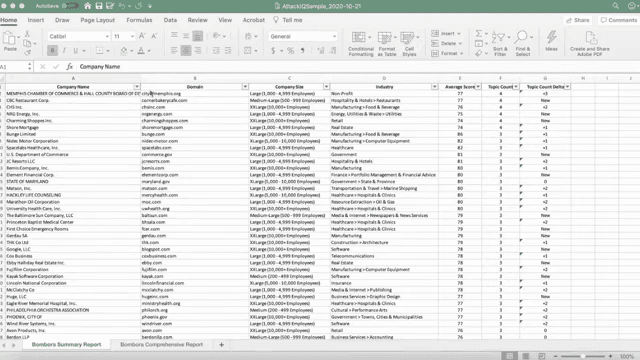Screen dimensions: 640x360
Task: Open the Data ribbon tab
Action: (x=170, y=20)
